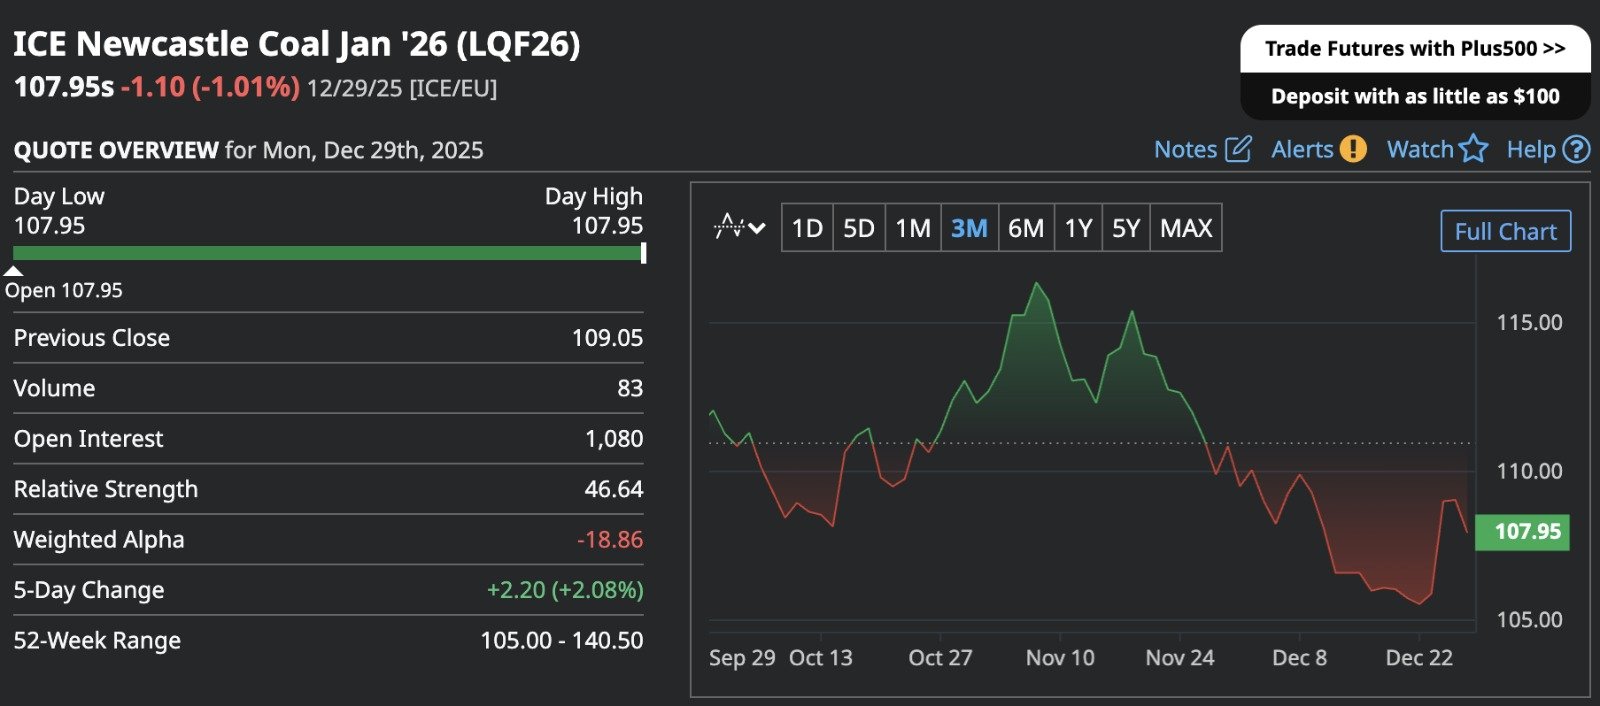Screen dimensions: 1600x706
Task: Click the green day range bar
Action: (327, 253)
